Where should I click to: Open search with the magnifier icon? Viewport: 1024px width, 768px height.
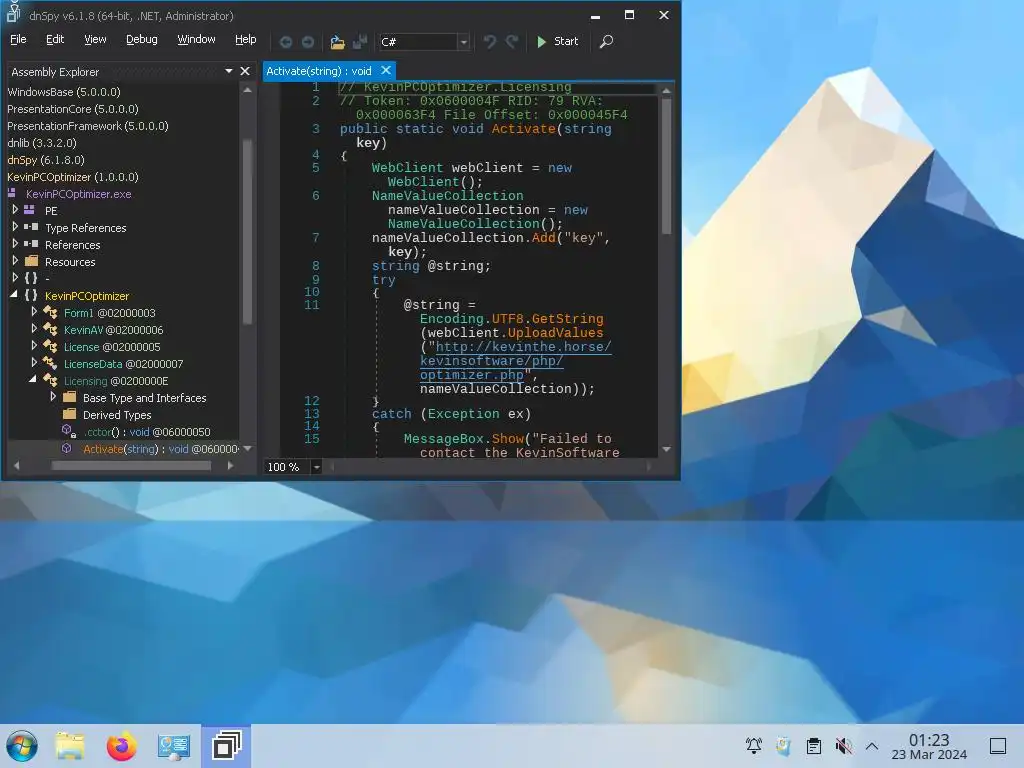[607, 41]
